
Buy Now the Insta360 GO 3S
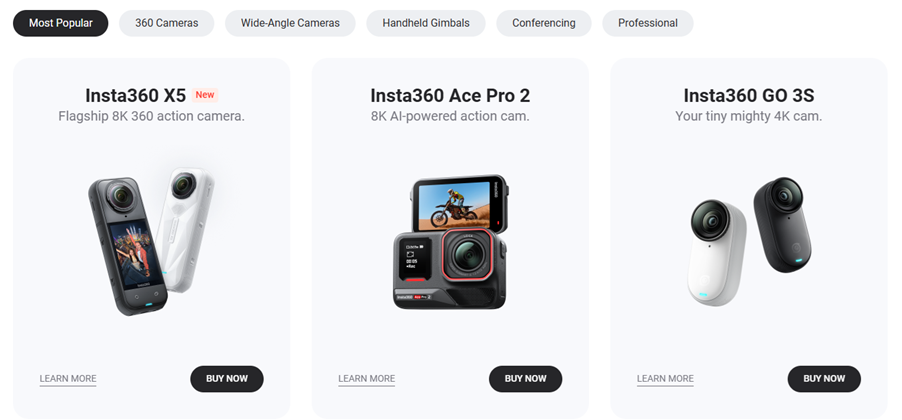pos(824,379)
